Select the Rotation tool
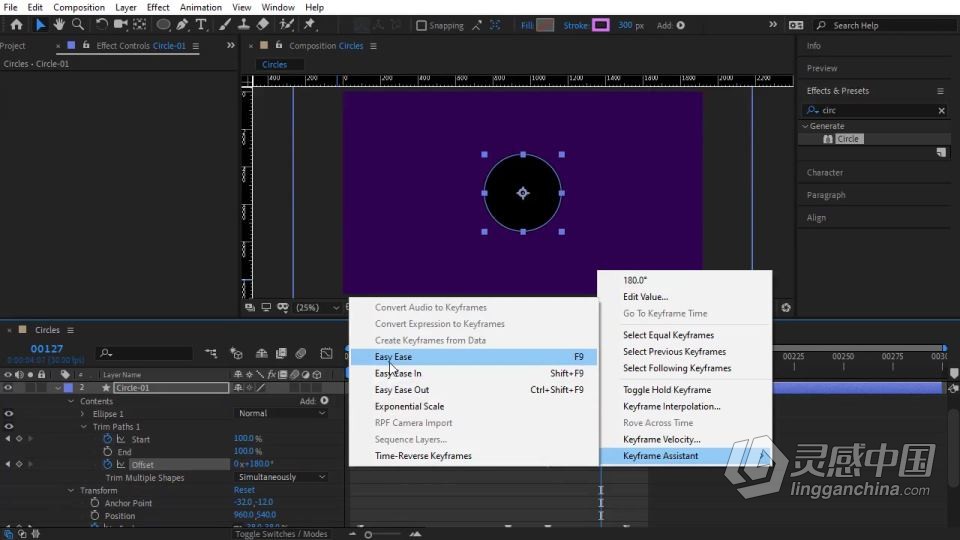The width and height of the screenshot is (960, 540). pos(102,24)
